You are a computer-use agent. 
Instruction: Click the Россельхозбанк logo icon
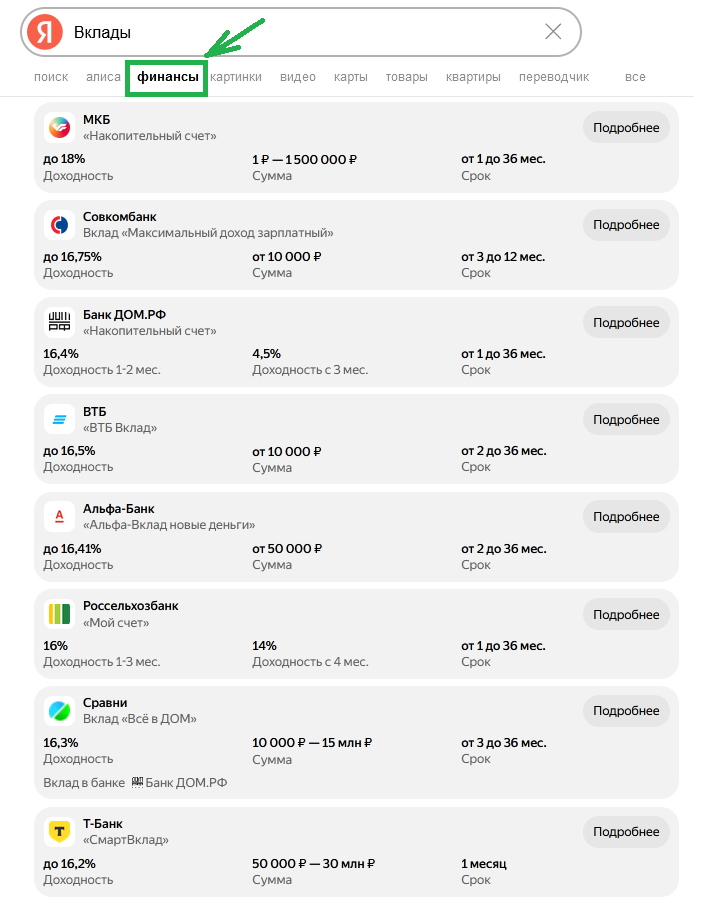click(x=59, y=613)
